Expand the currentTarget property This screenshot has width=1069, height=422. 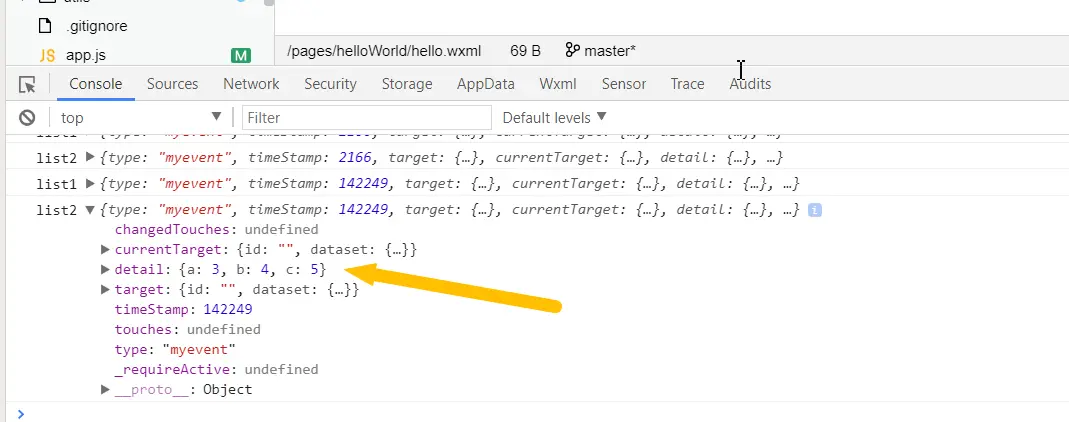105,250
